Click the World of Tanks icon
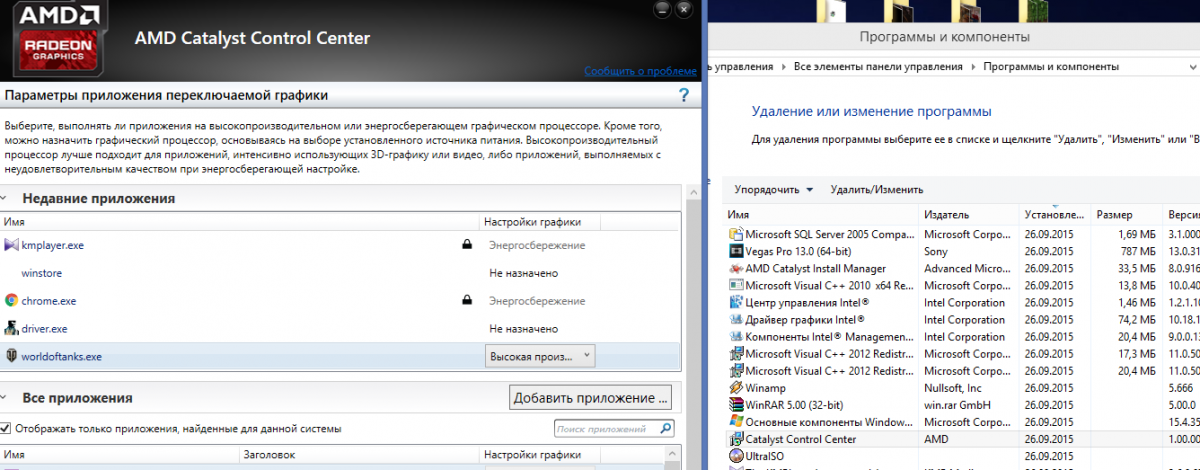 11,356
